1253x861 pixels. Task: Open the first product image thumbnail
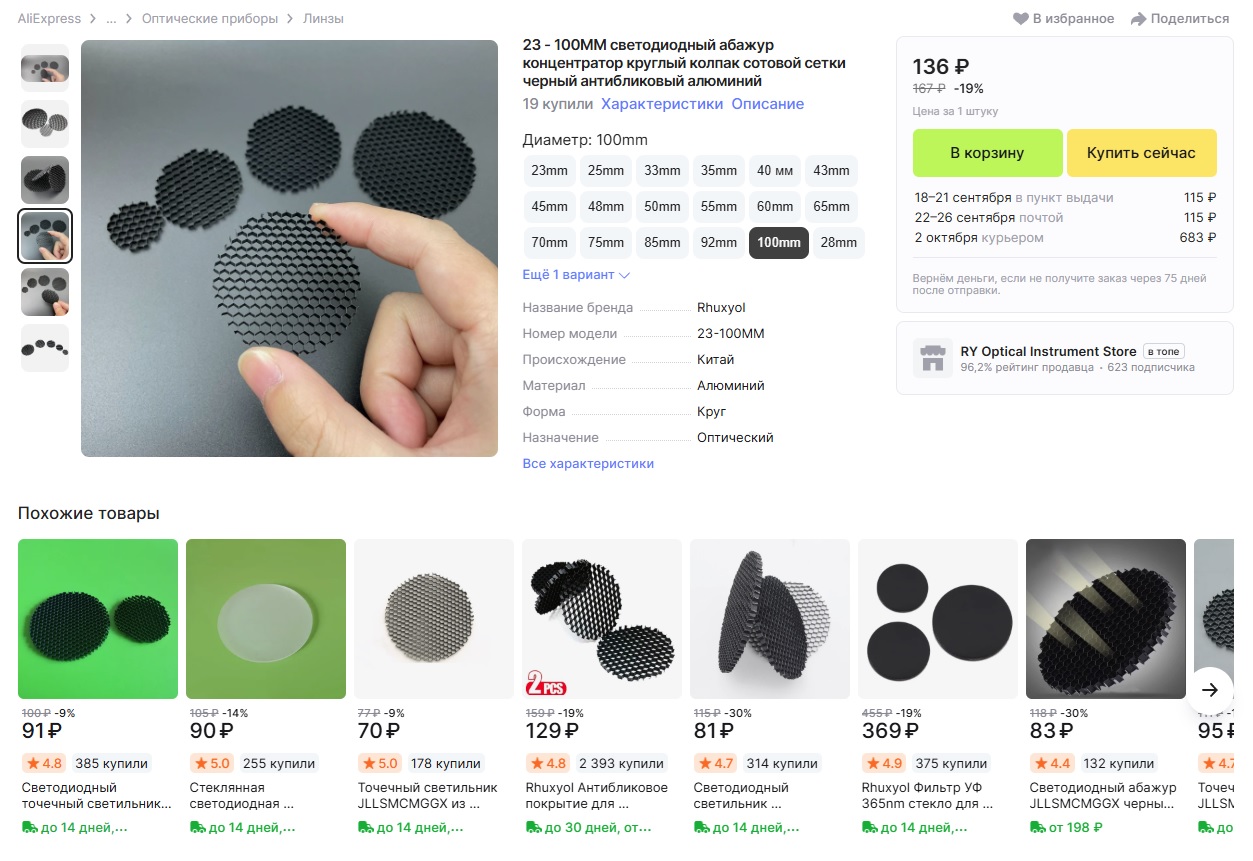coord(45,68)
